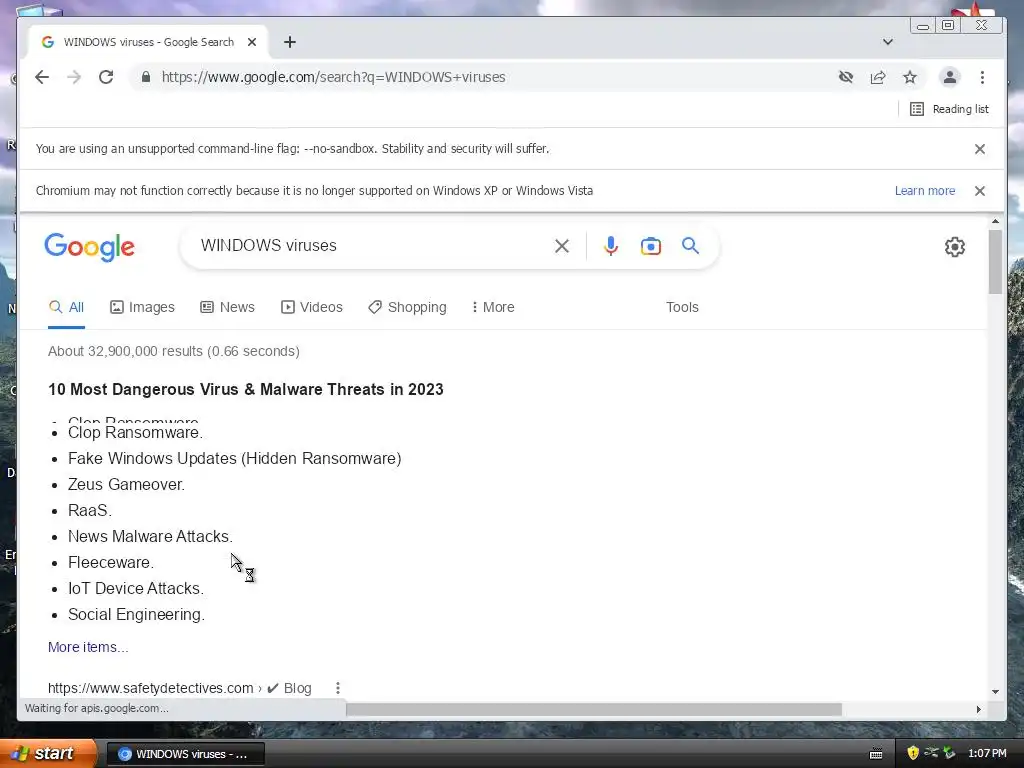Image resolution: width=1024 pixels, height=768 pixels.
Task: Click the 'Zeus Gameover.' list item
Action: pyautogui.click(x=126, y=485)
